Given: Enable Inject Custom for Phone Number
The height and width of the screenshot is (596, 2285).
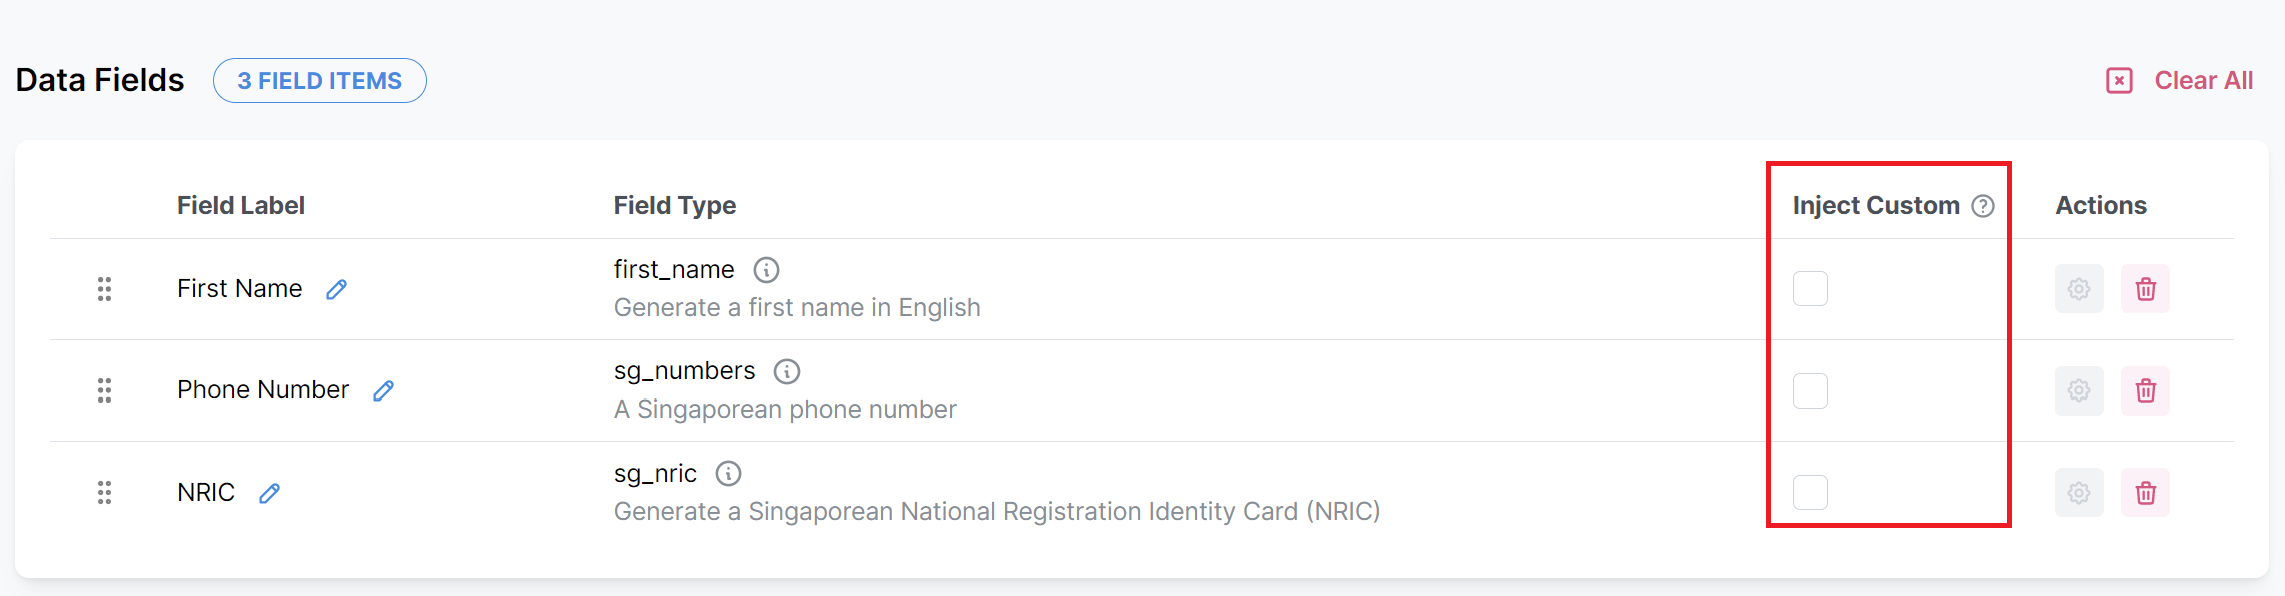Looking at the screenshot, I should [x=1810, y=391].
